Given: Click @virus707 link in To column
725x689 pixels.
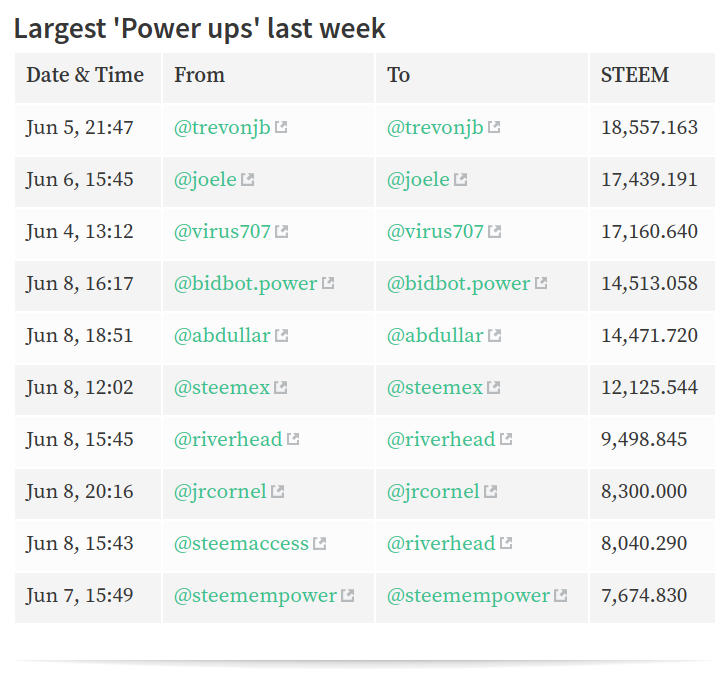Looking at the screenshot, I should pyautogui.click(x=435, y=231).
